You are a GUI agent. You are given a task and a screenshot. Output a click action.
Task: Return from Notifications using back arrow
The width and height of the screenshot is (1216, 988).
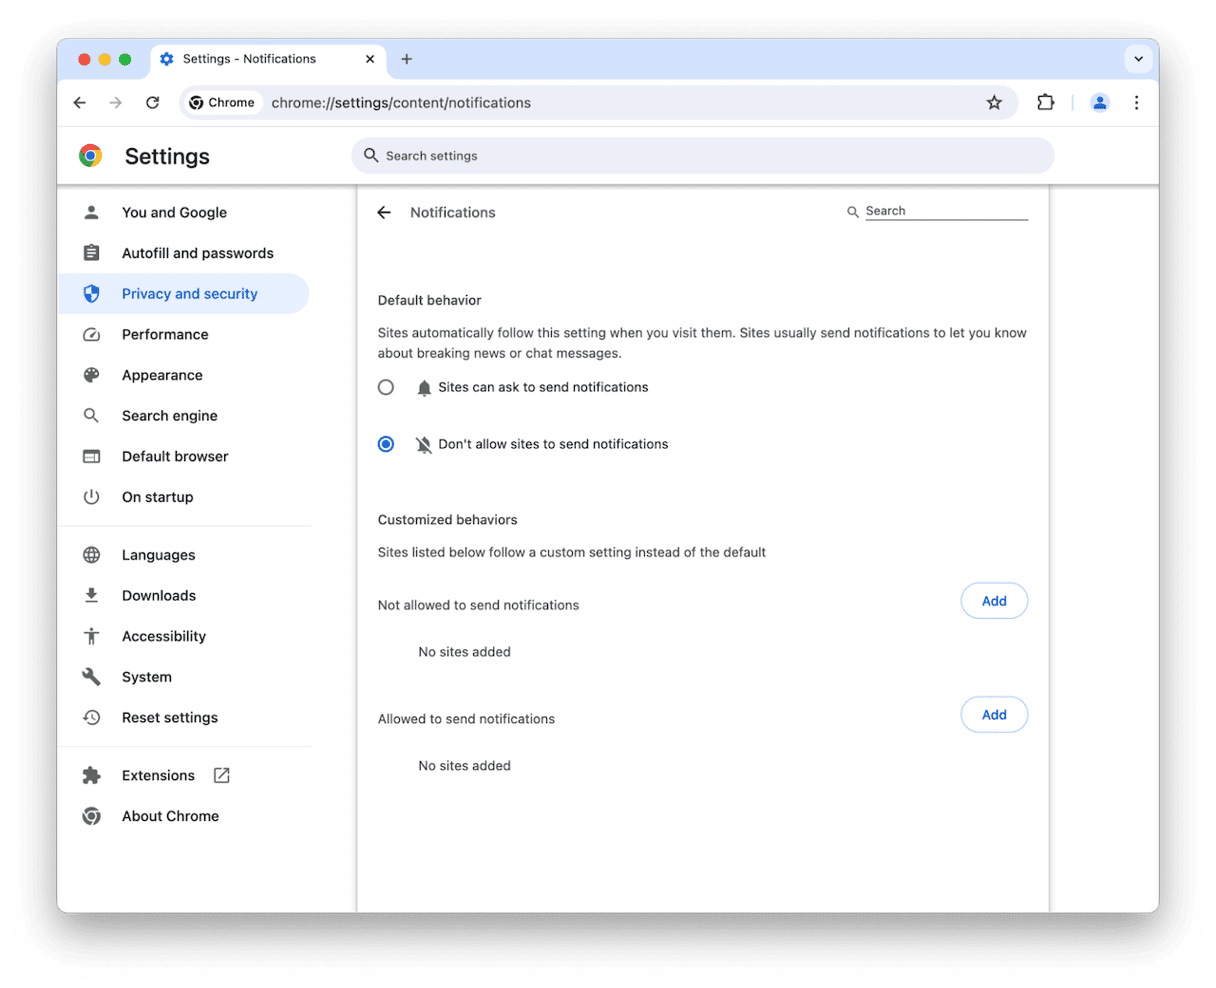click(x=384, y=212)
